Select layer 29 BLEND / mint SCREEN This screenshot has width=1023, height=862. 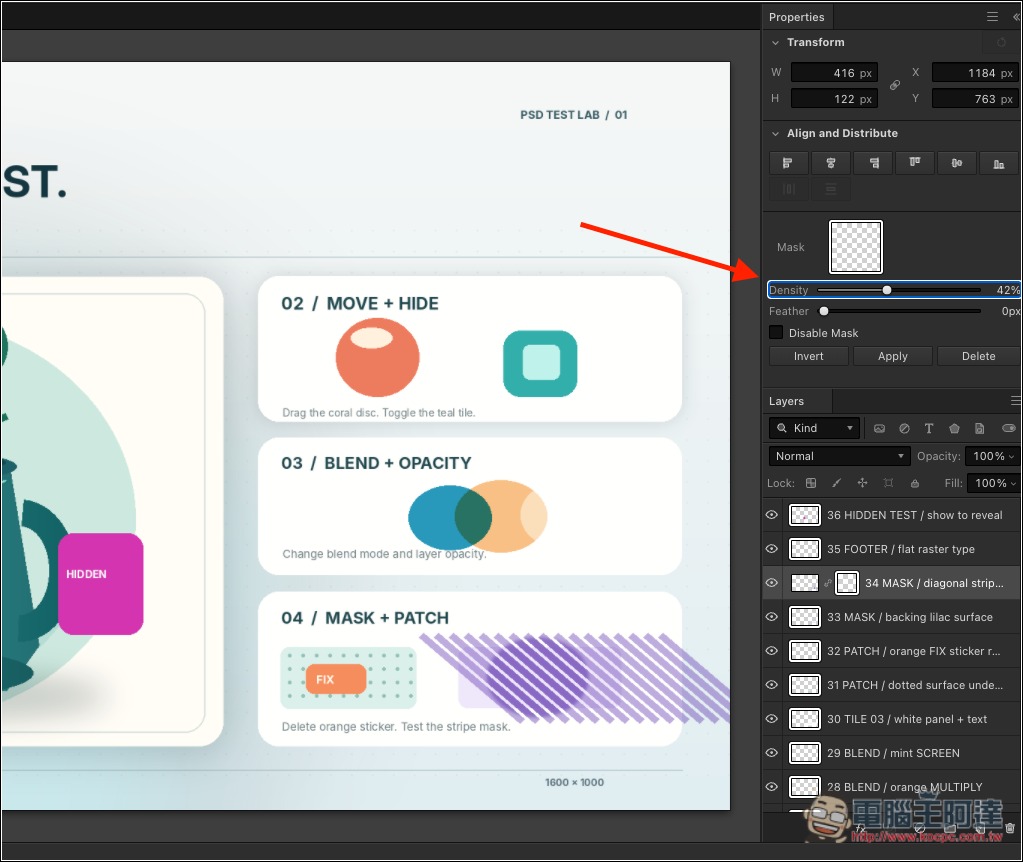(x=893, y=753)
